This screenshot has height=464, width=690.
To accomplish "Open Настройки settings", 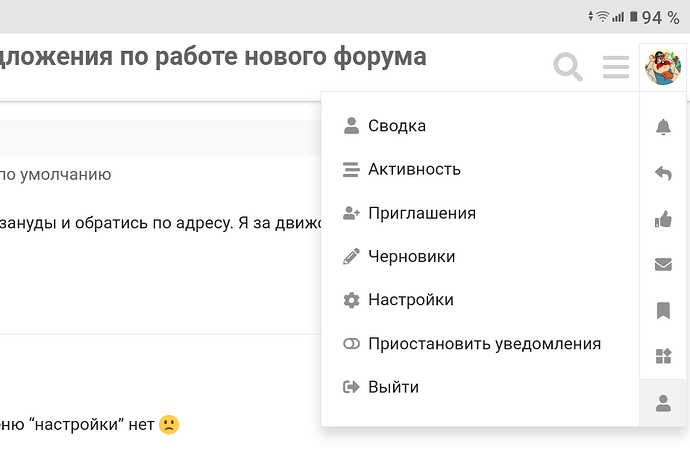I will tap(480, 300).
